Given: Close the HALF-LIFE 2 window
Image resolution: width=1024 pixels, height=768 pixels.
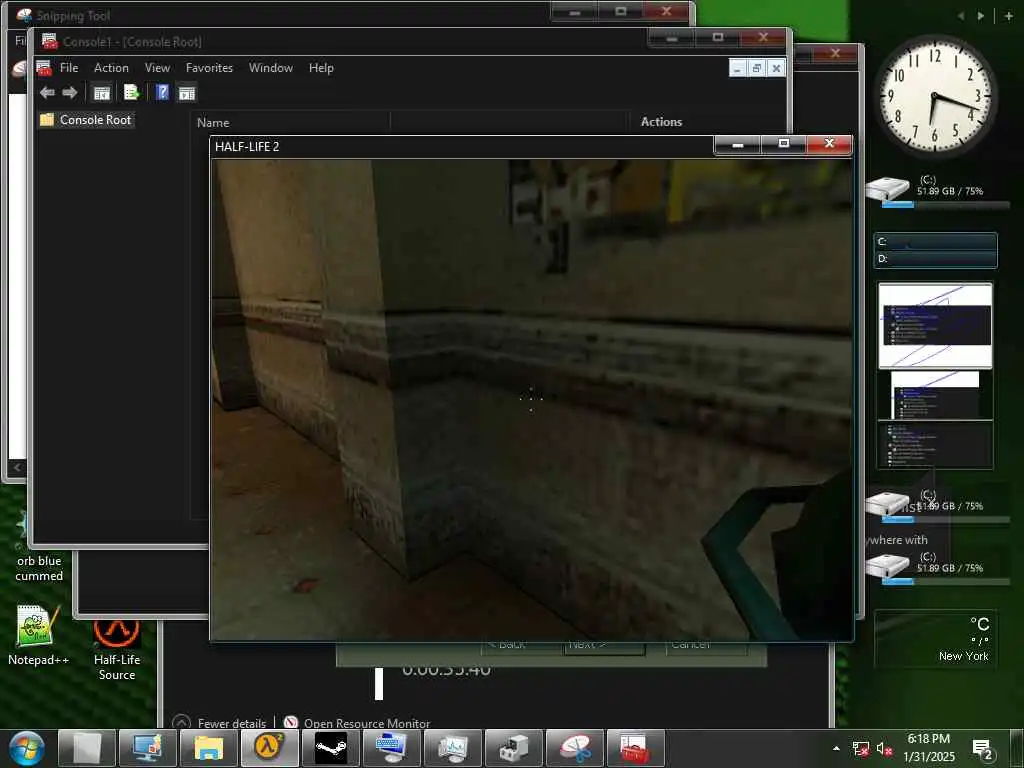Looking at the screenshot, I should [829, 144].
